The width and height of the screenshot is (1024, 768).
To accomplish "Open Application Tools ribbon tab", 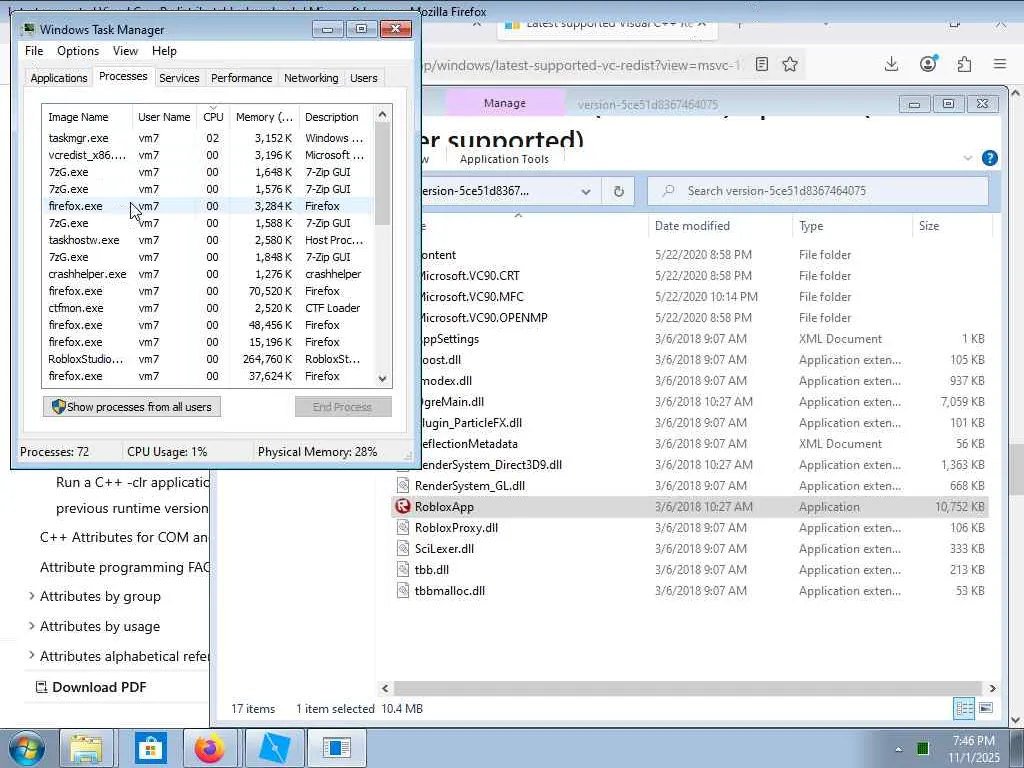I will click(504, 159).
